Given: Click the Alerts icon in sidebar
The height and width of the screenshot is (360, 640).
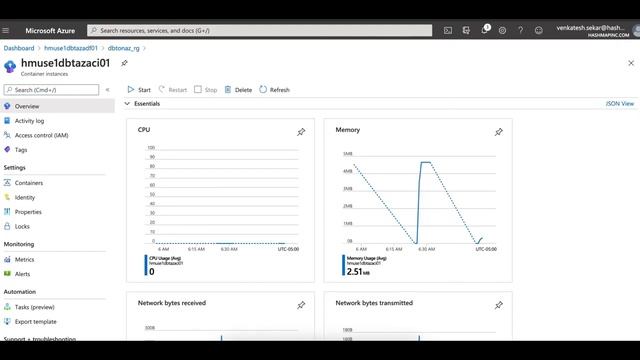Looking at the screenshot, I should pos(7,274).
